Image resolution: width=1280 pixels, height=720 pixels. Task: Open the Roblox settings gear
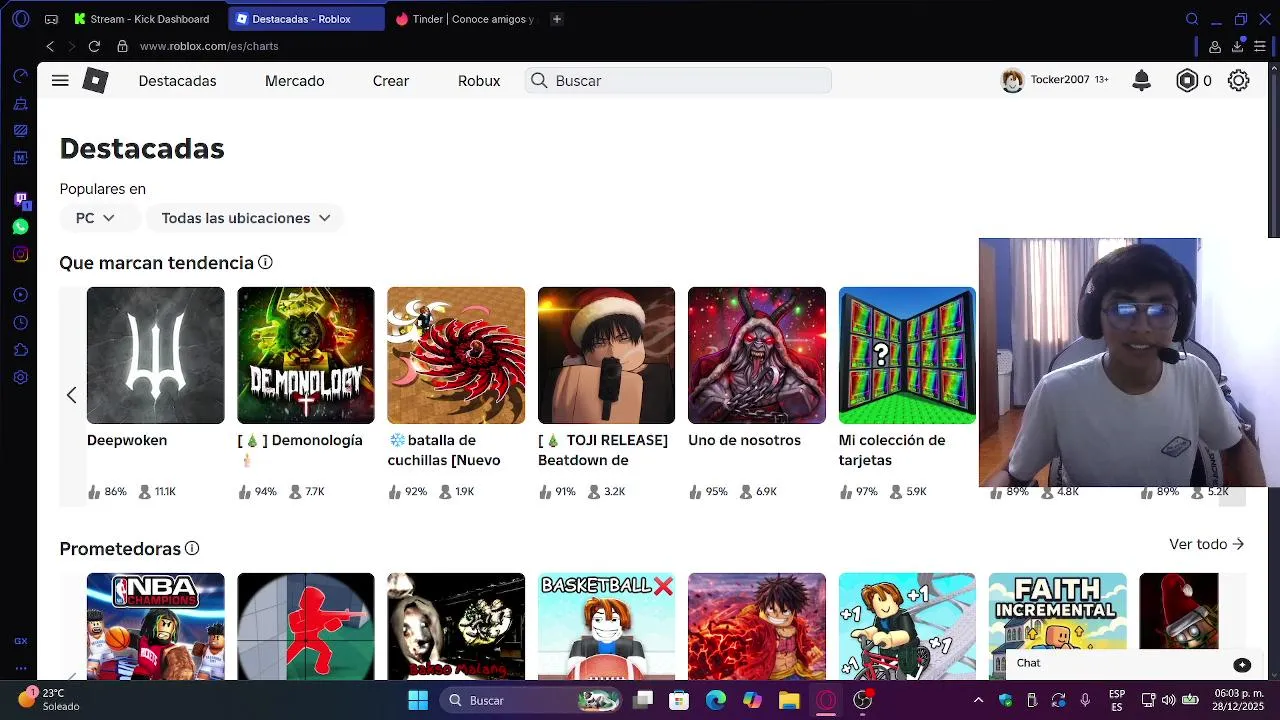click(x=1238, y=81)
